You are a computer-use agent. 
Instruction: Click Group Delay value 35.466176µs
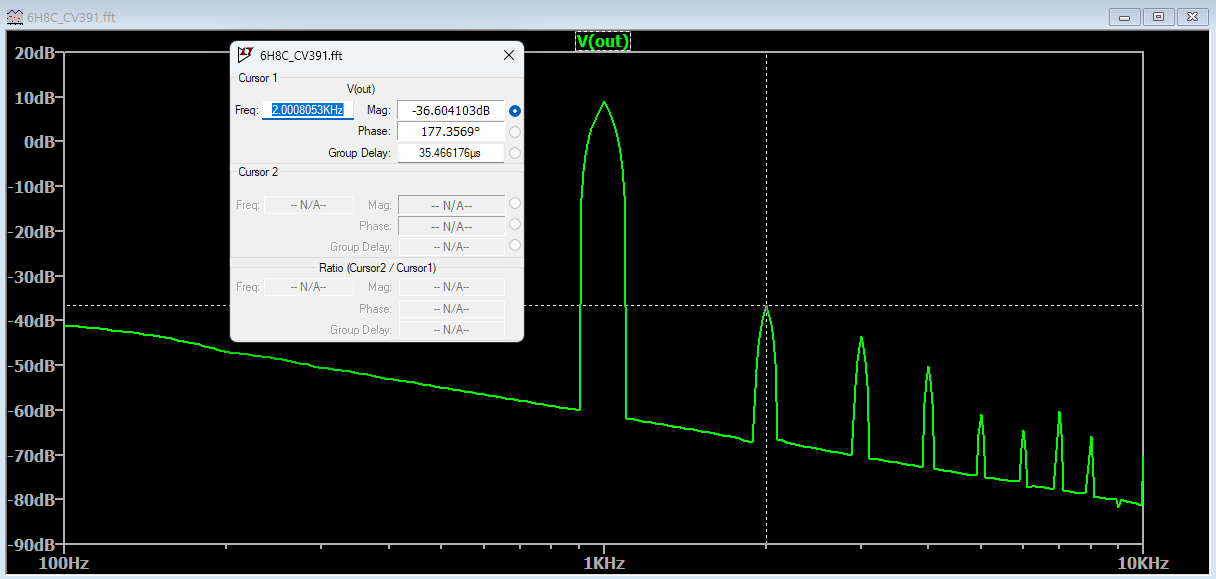(x=451, y=153)
